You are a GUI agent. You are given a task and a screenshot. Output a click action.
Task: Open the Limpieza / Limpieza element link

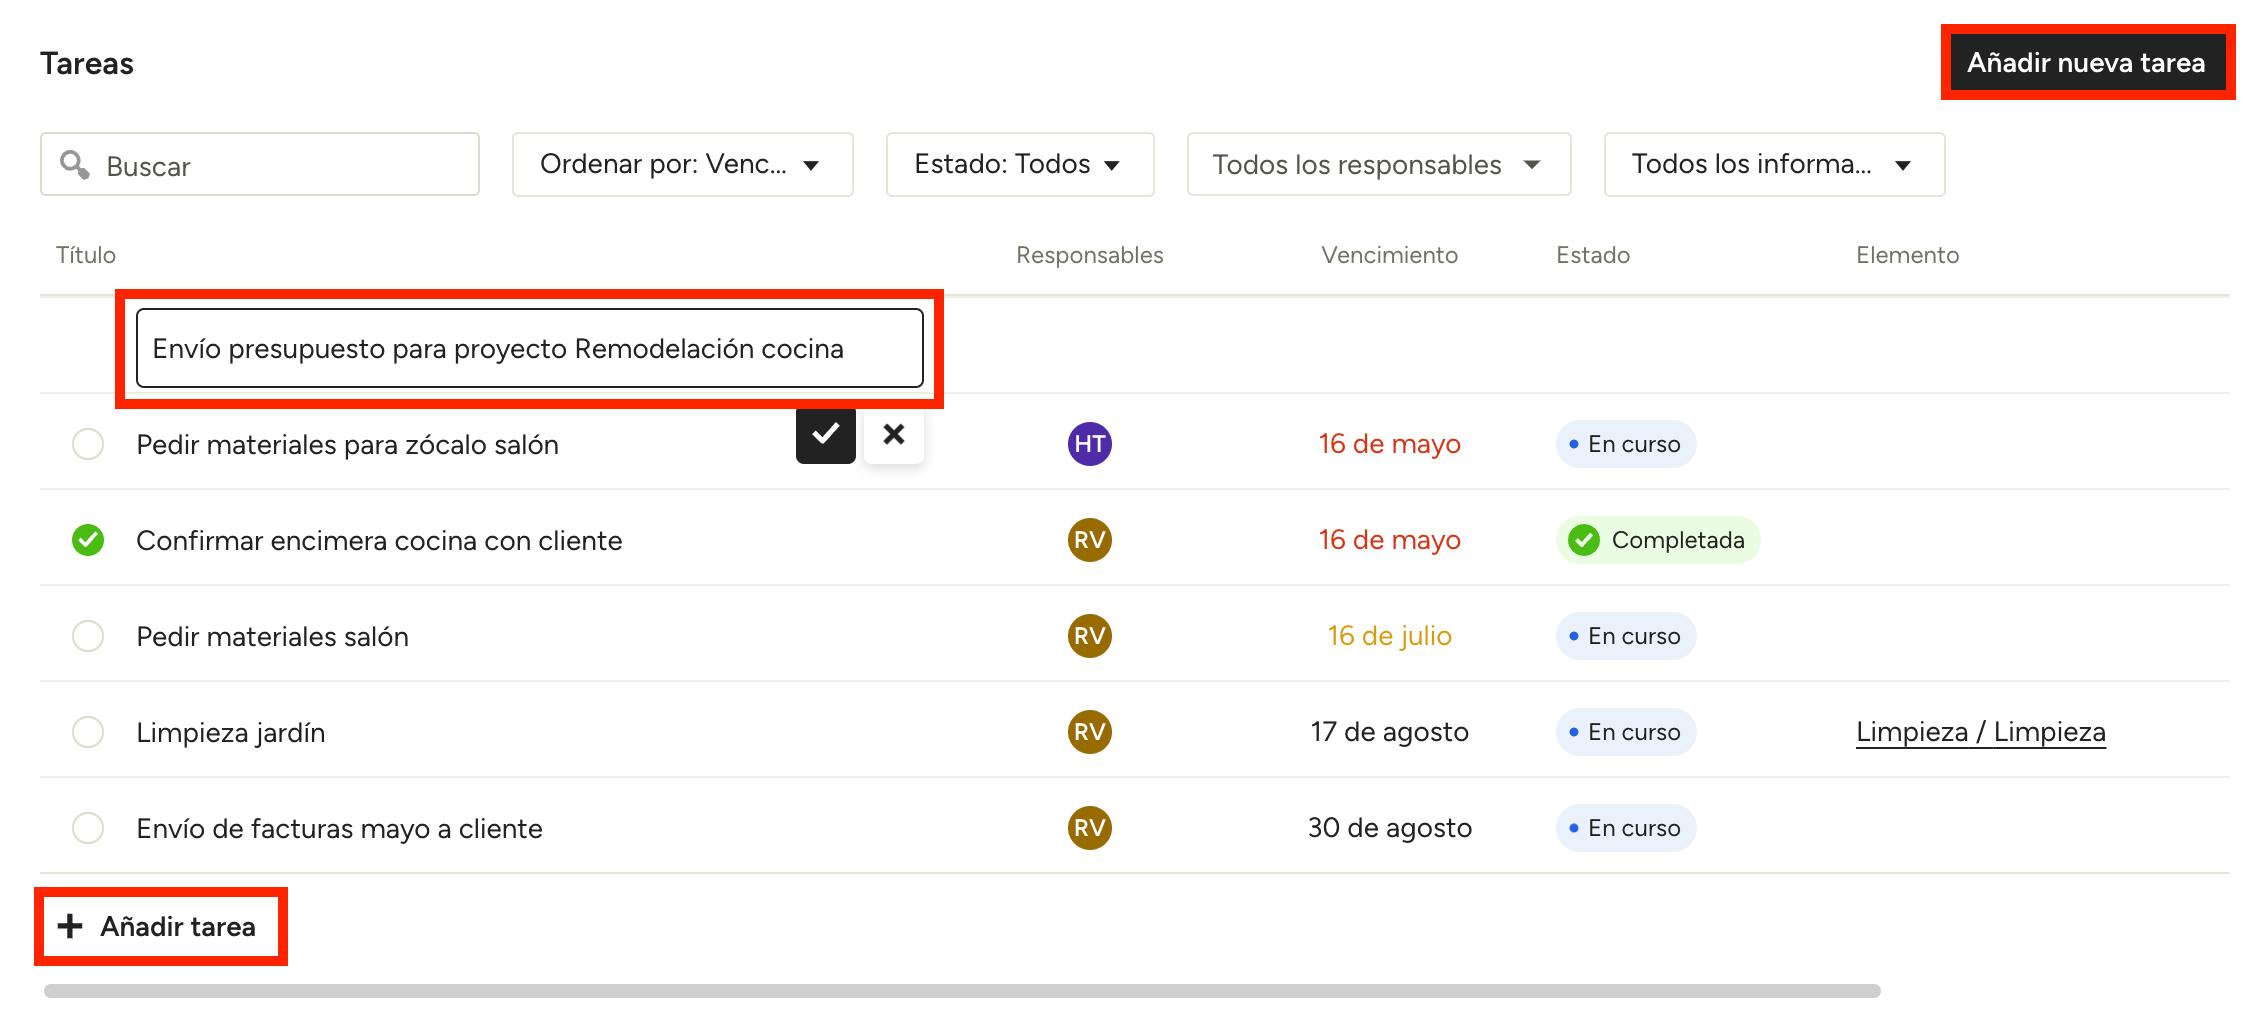tap(1980, 732)
